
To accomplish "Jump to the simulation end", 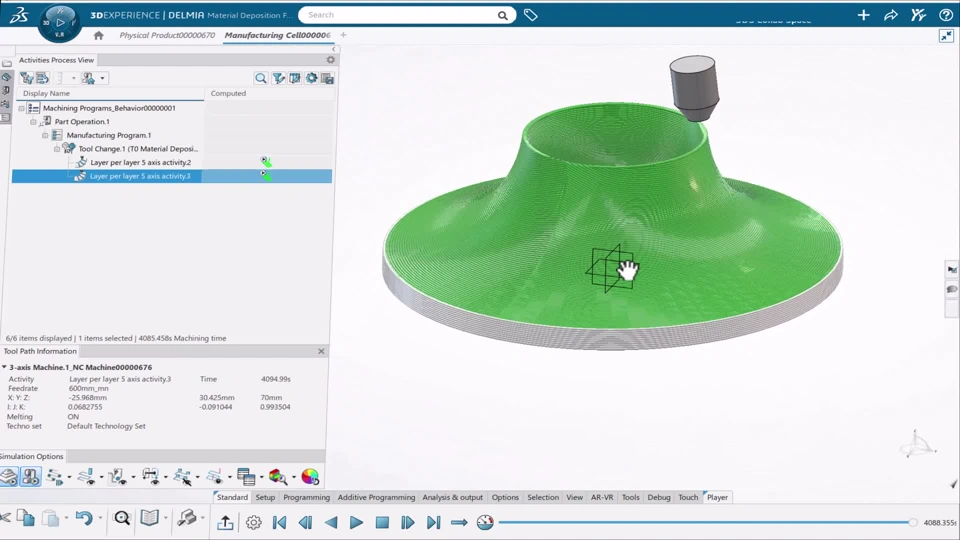I will coord(433,522).
